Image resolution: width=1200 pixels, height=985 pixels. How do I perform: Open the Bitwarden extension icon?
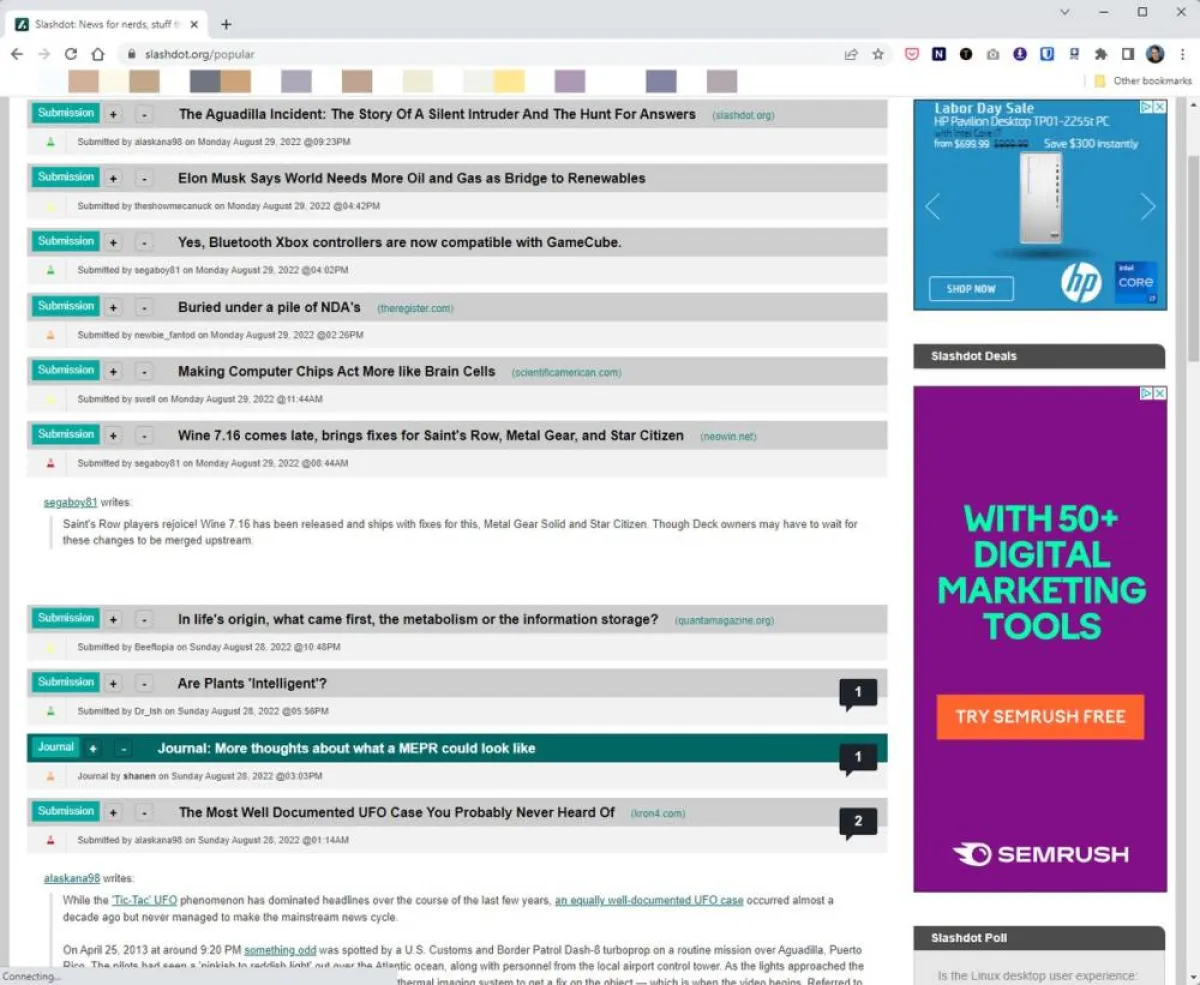pos(1046,54)
